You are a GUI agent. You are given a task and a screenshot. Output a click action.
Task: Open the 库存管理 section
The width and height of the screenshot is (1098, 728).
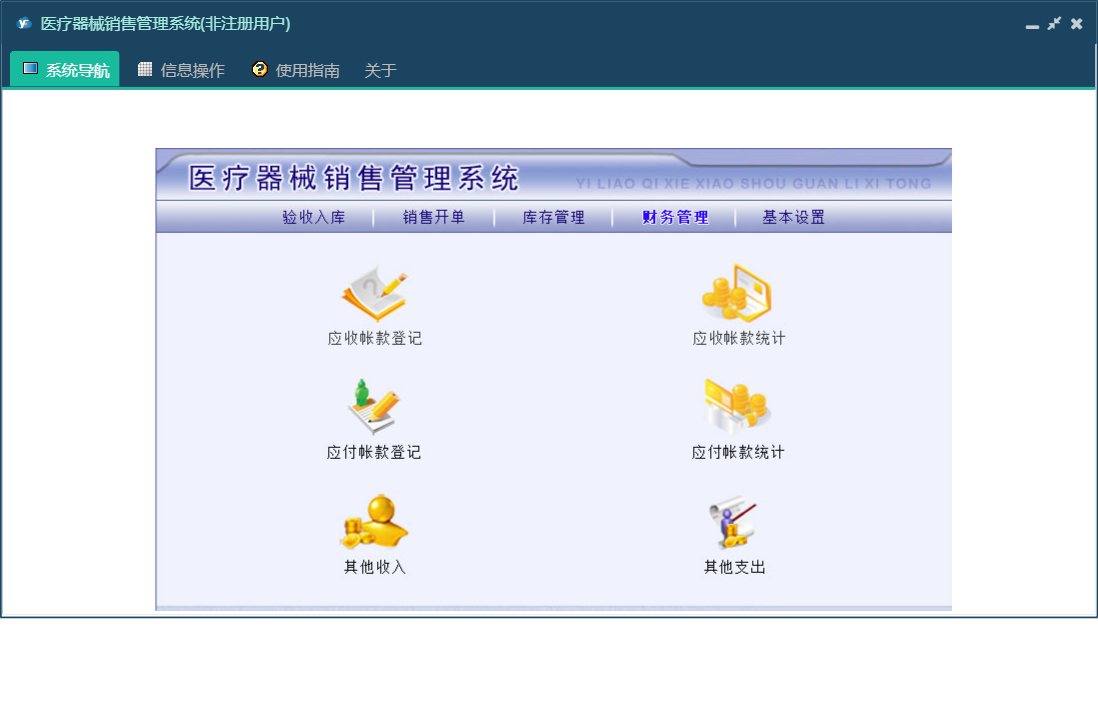[x=553, y=217]
